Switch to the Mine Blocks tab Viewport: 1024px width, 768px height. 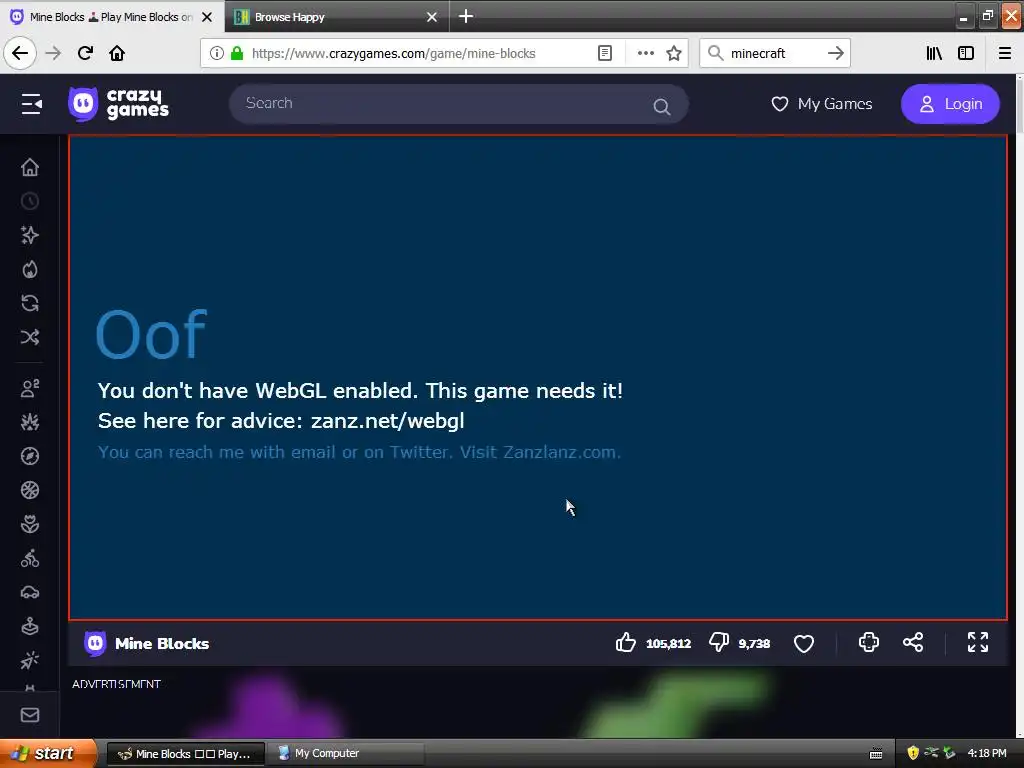pos(111,17)
